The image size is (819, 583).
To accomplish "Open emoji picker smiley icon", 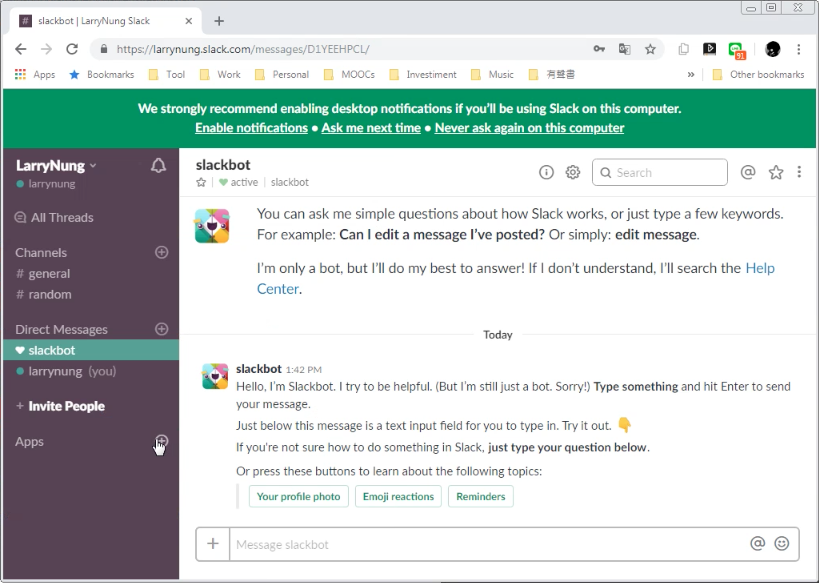I will (x=782, y=544).
